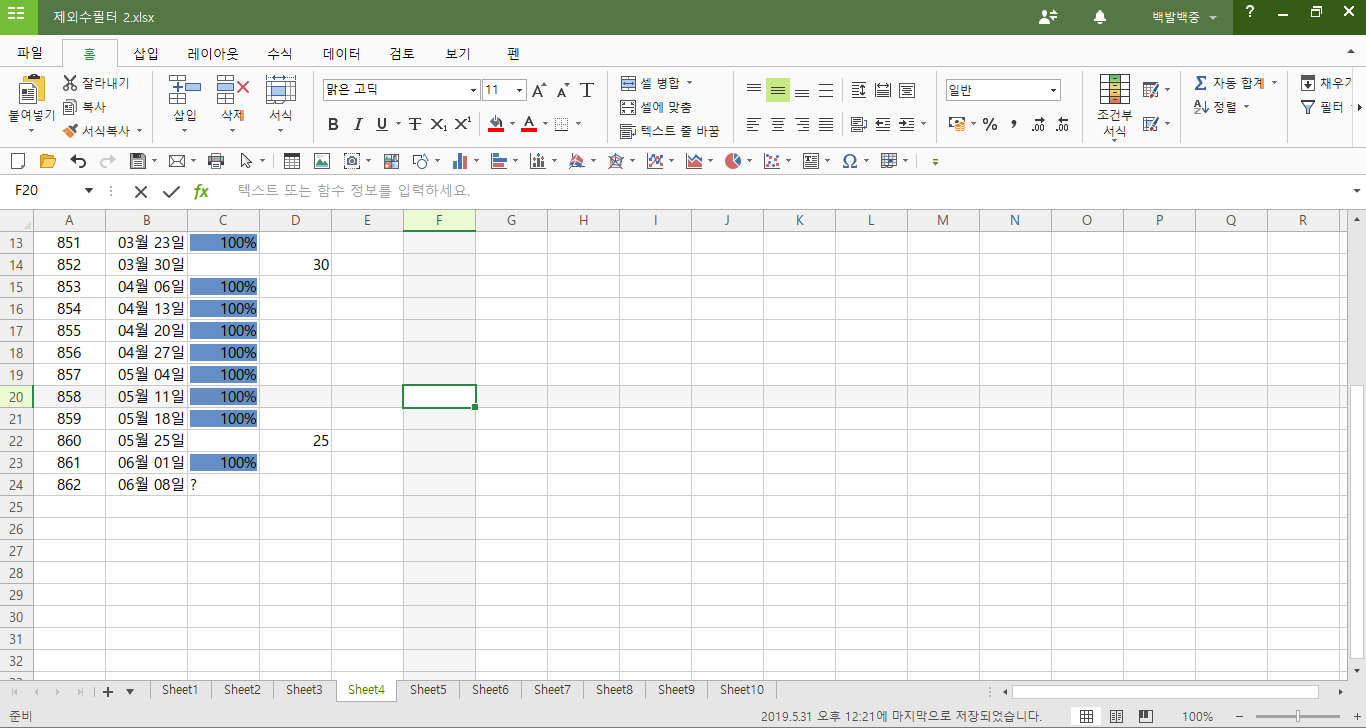
Task: Click the Format Painter (서식복사) brush icon
Action: tap(70, 130)
